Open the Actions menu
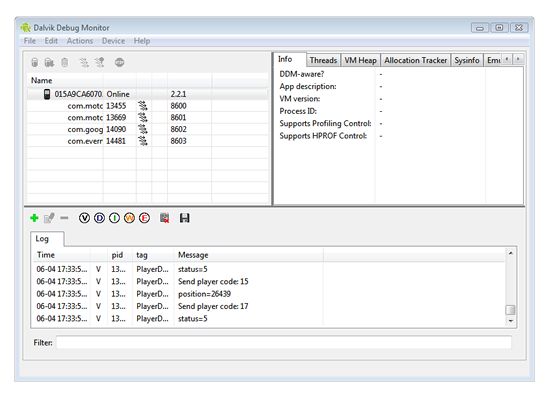This screenshot has width=550, height=395. (80, 41)
